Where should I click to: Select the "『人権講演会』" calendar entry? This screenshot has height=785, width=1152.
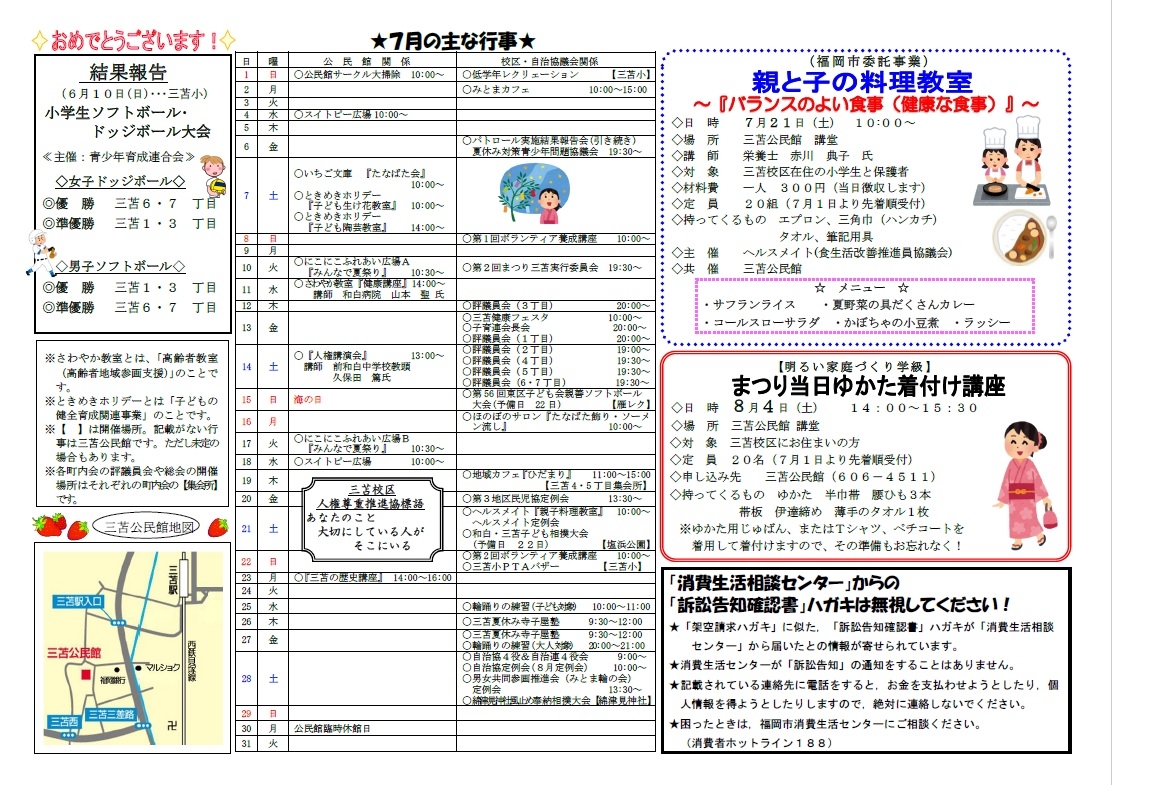click(331, 356)
